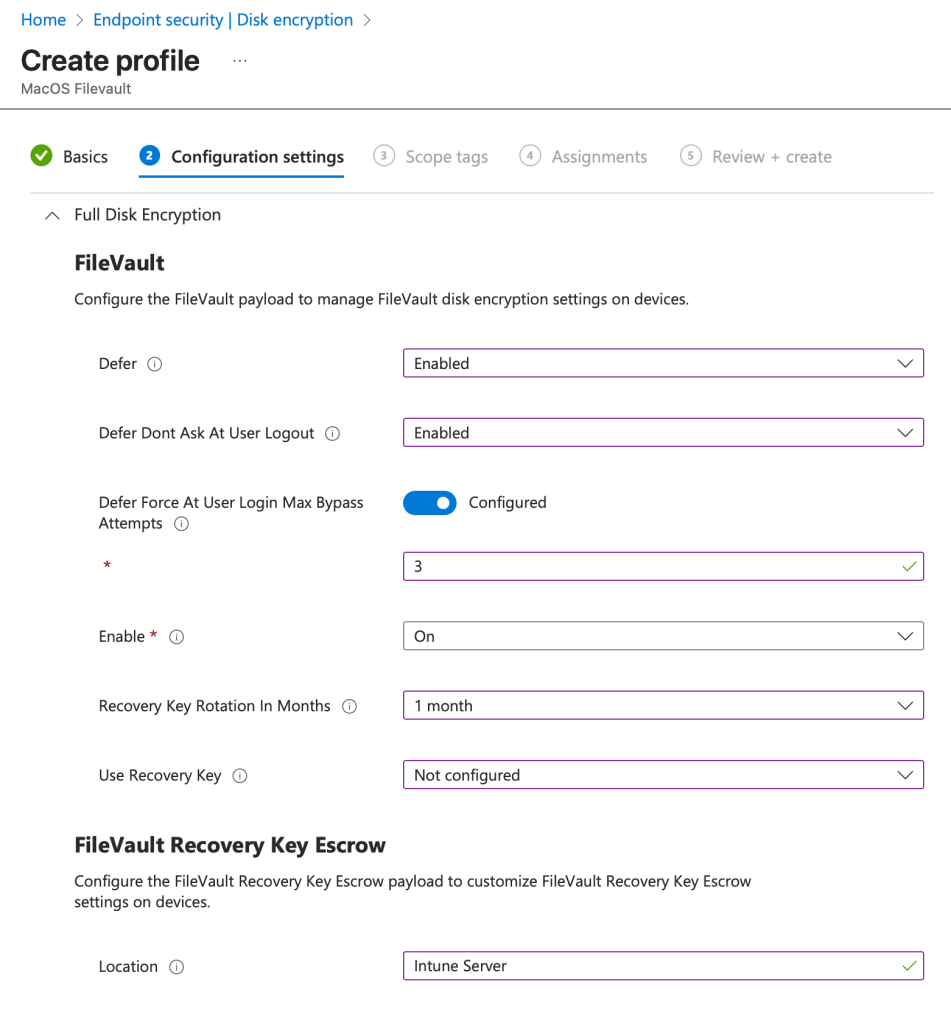Click the info icon next to Location
951x1023 pixels.
[x=177, y=967]
